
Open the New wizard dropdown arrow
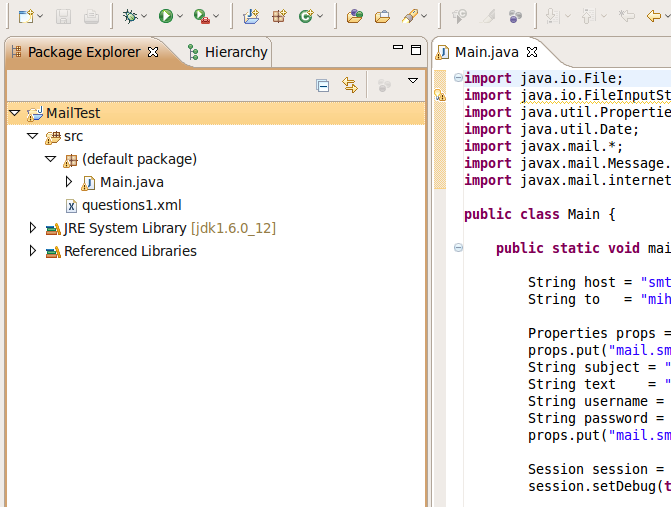(40, 16)
